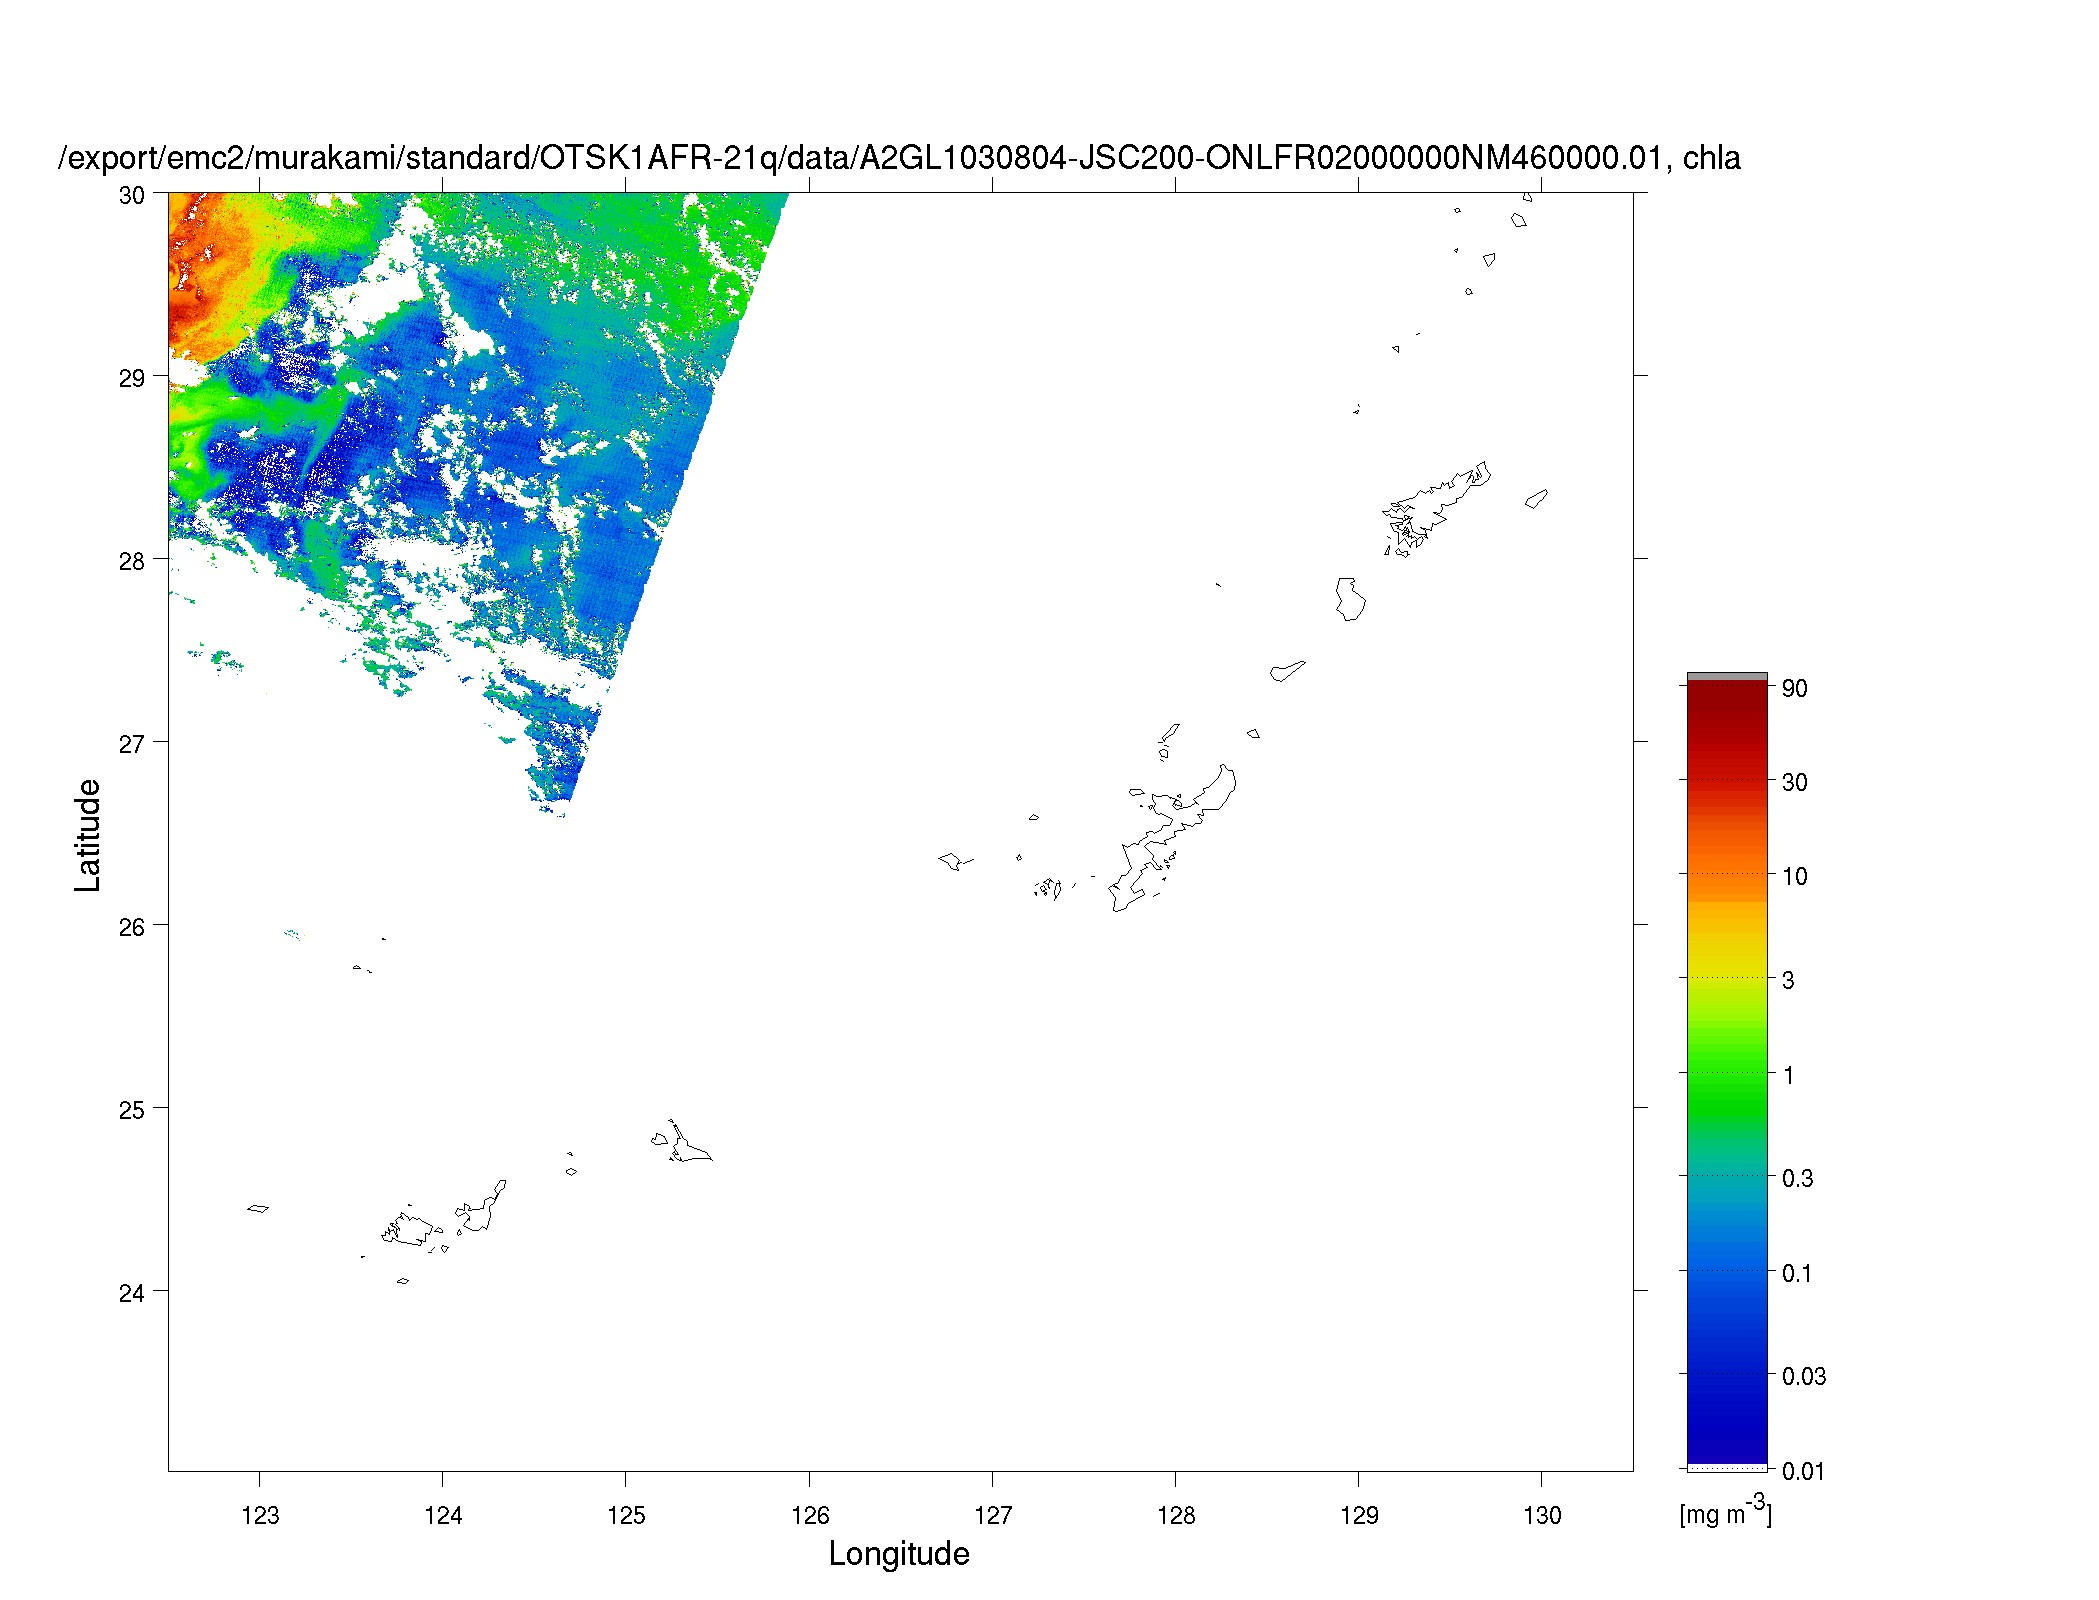
Task: Click latitude tick label 27
Action: pyautogui.click(x=131, y=744)
